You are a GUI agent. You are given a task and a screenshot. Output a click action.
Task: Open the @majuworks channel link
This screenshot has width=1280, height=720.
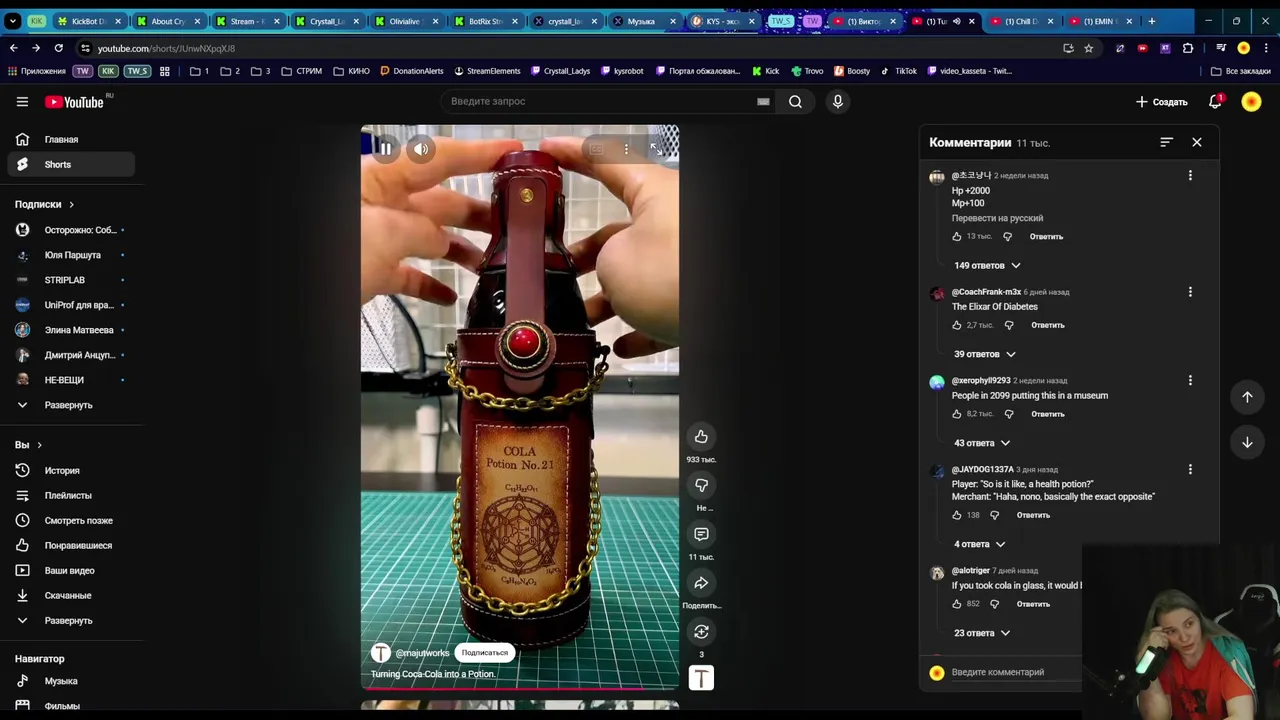(422, 653)
